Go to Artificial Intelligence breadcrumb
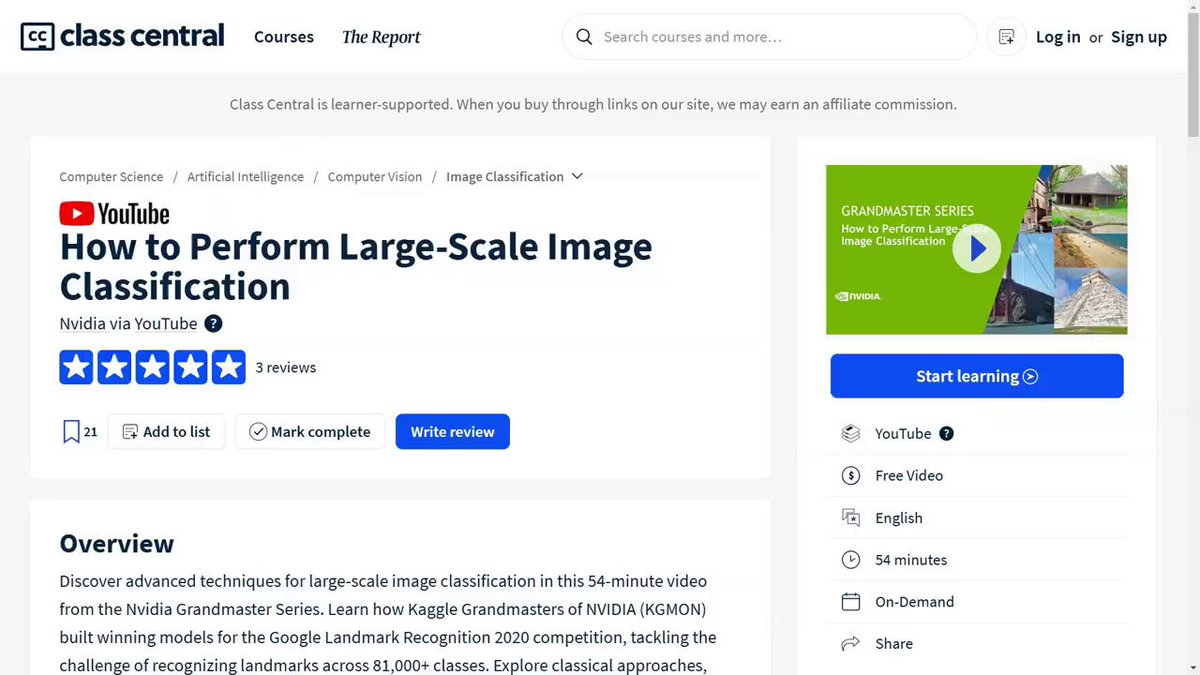The width and height of the screenshot is (1200, 675). click(245, 177)
